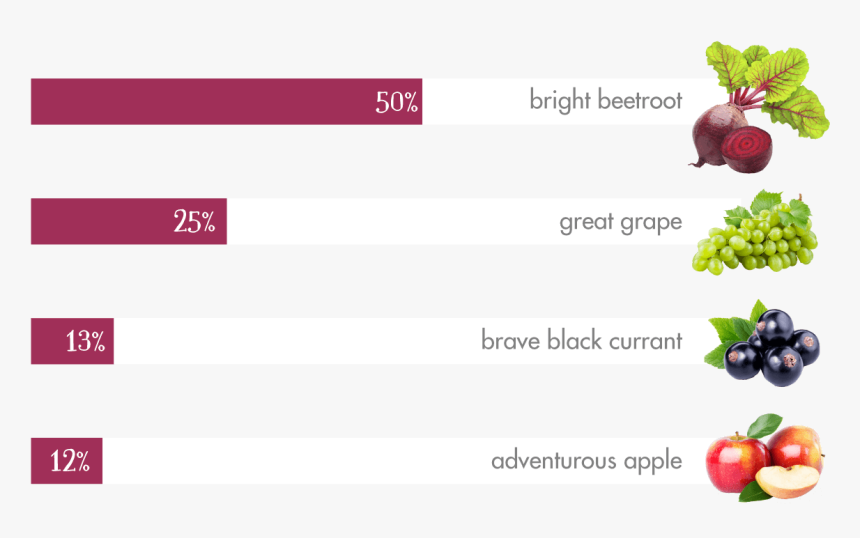The image size is (860, 538).
Task: Select the red apples picture
Action: [765, 457]
